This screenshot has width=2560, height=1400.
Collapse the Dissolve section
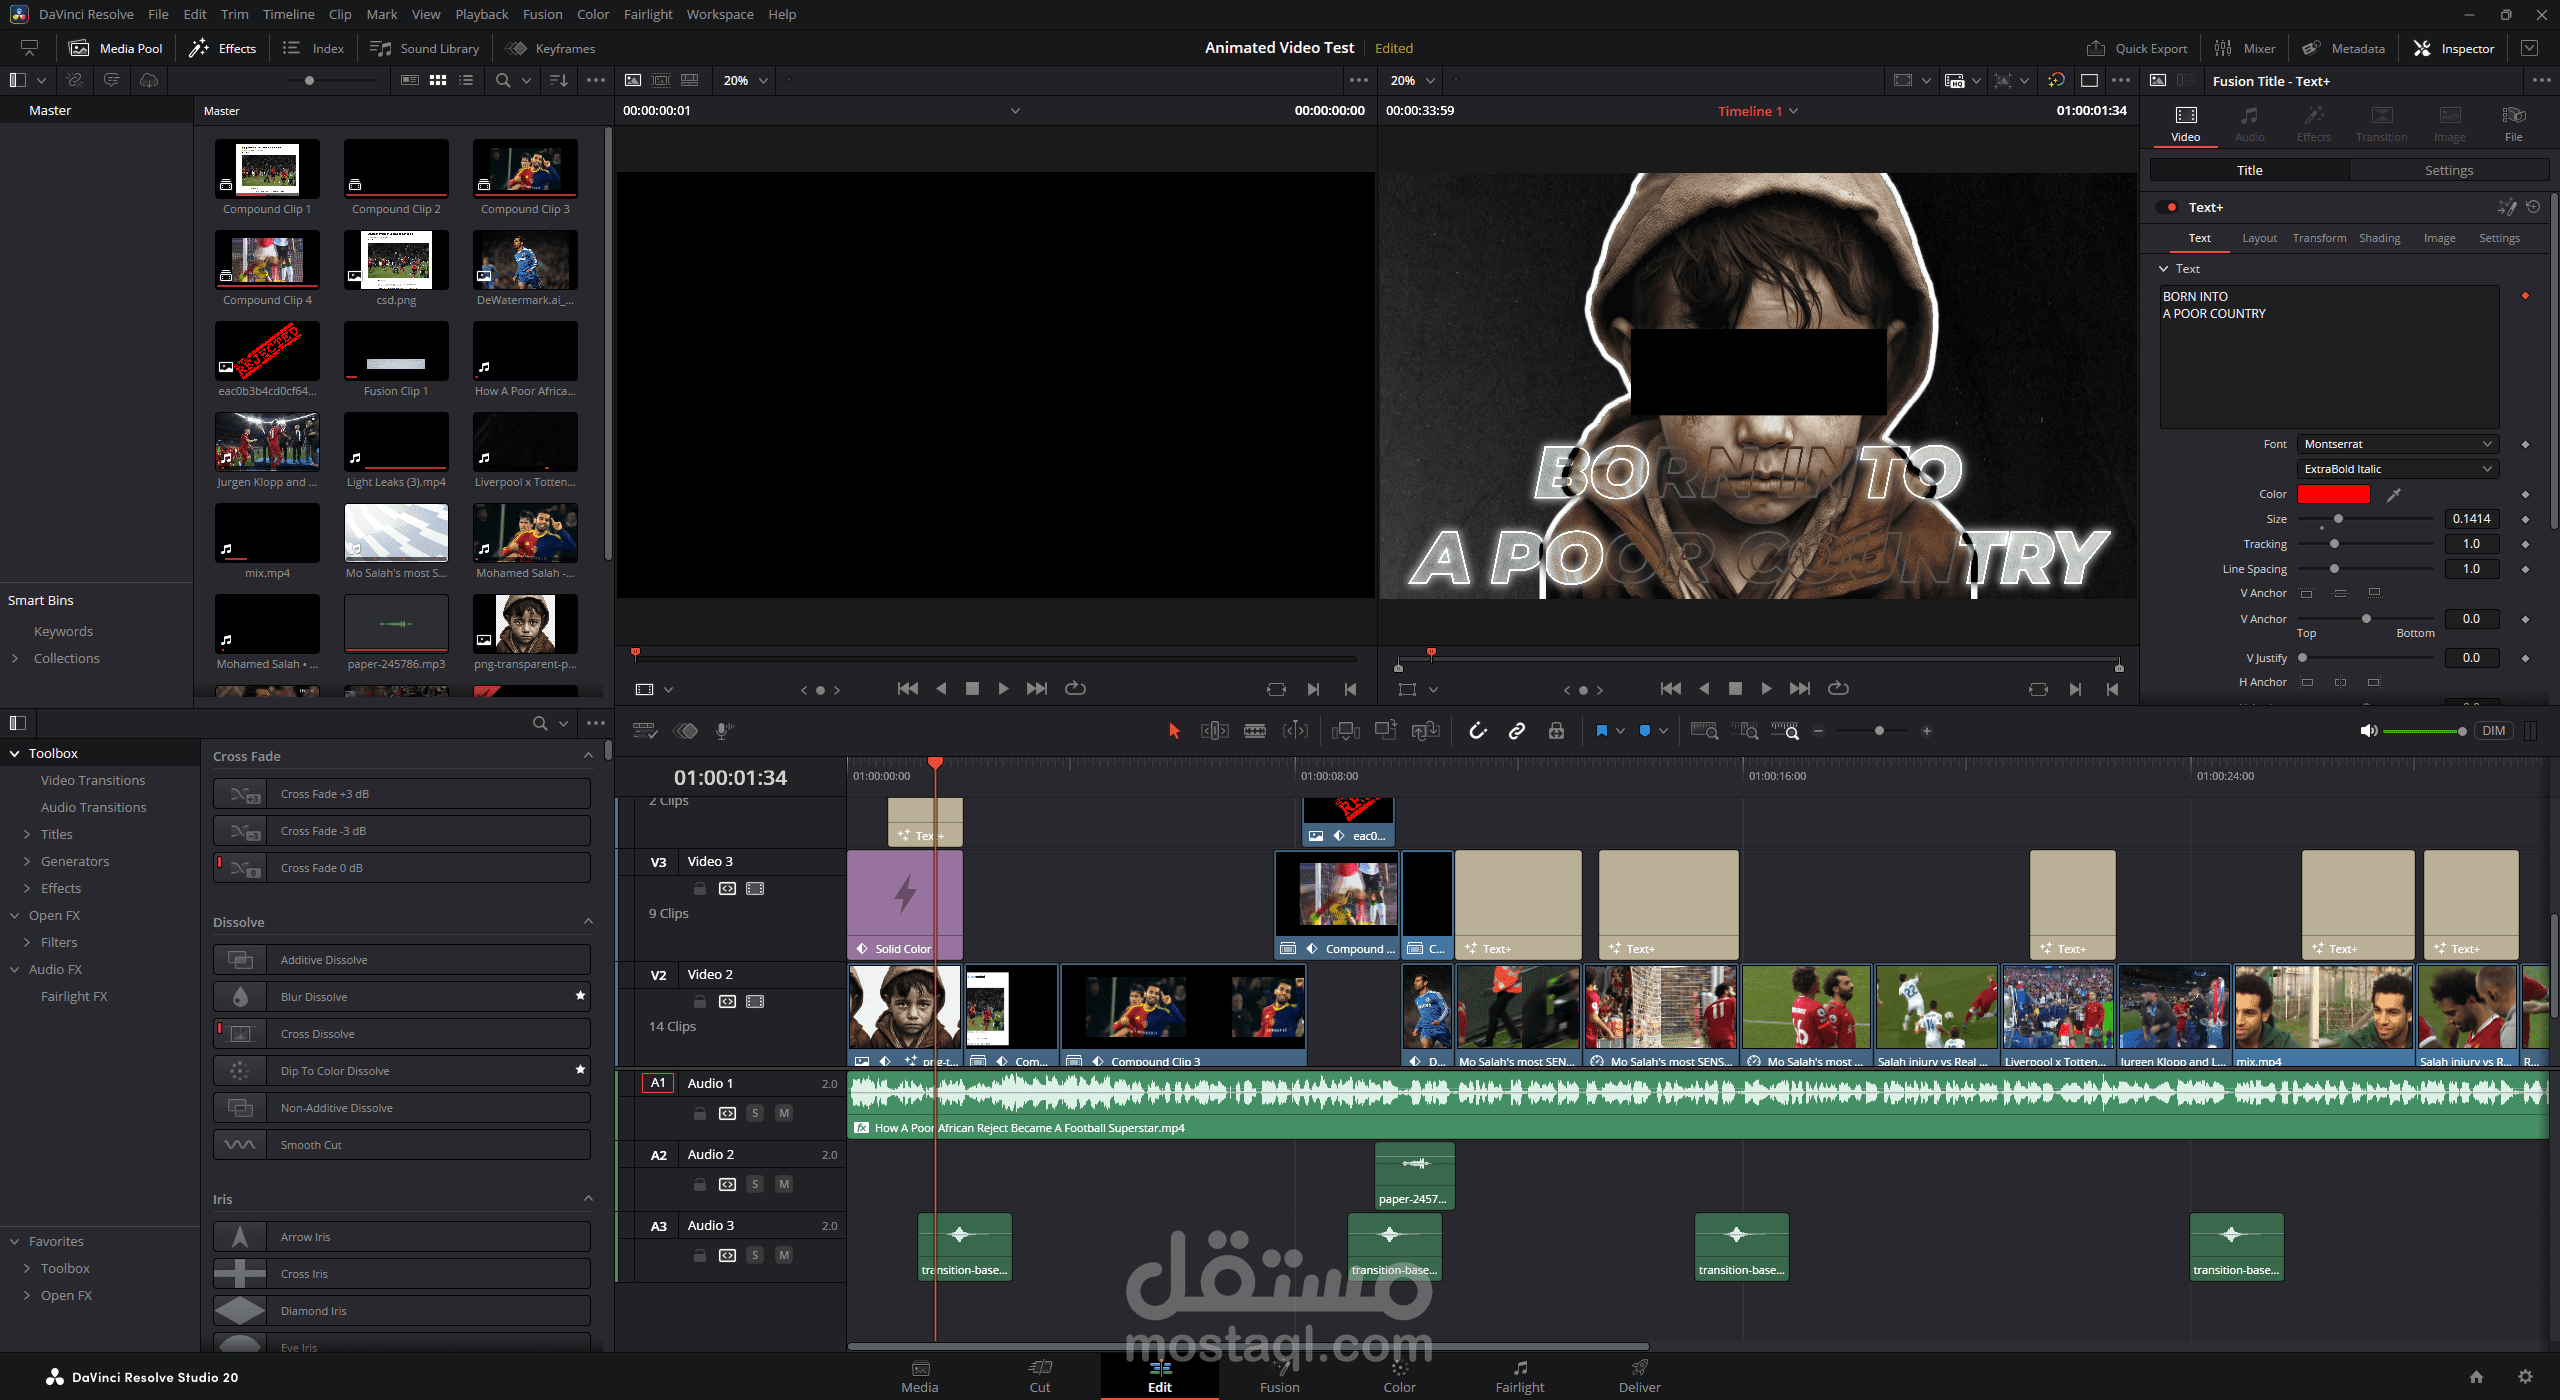pyautogui.click(x=588, y=922)
